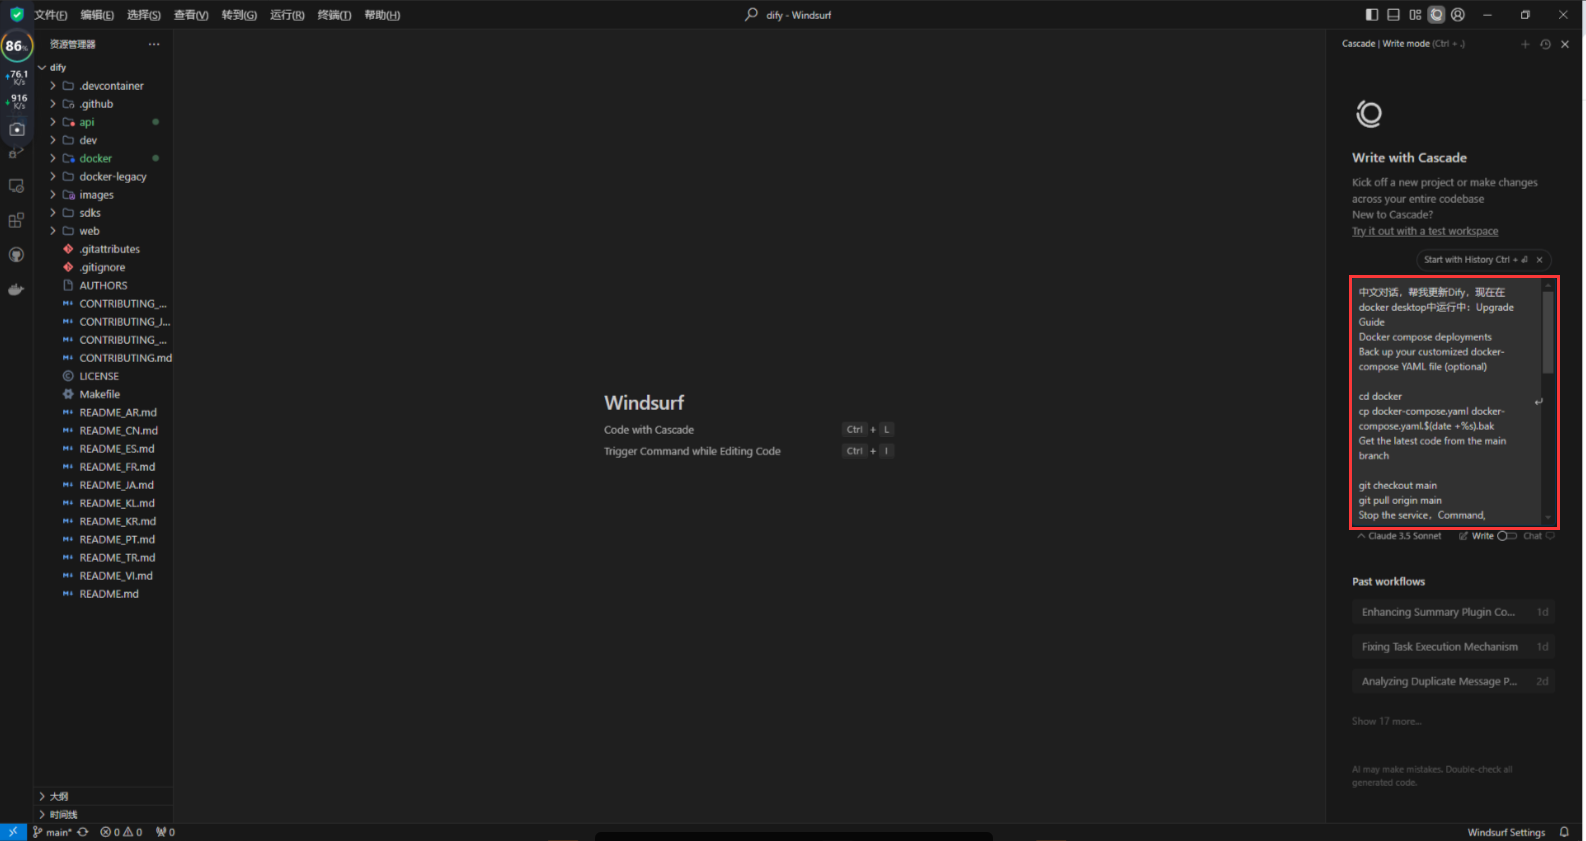
Task: Open the Extensions view in activity bar
Action: (16, 220)
